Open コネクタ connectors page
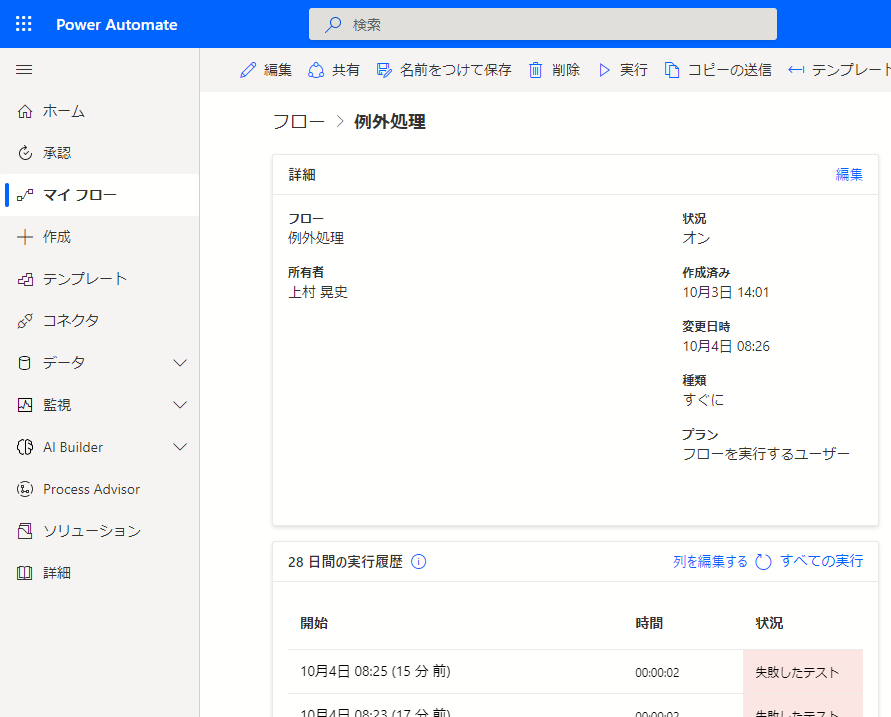The height and width of the screenshot is (717, 891). click(x=99, y=321)
